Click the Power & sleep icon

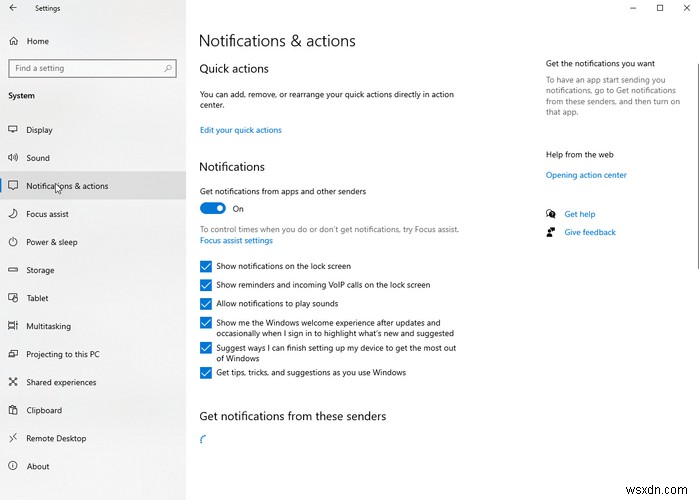tap(13, 242)
